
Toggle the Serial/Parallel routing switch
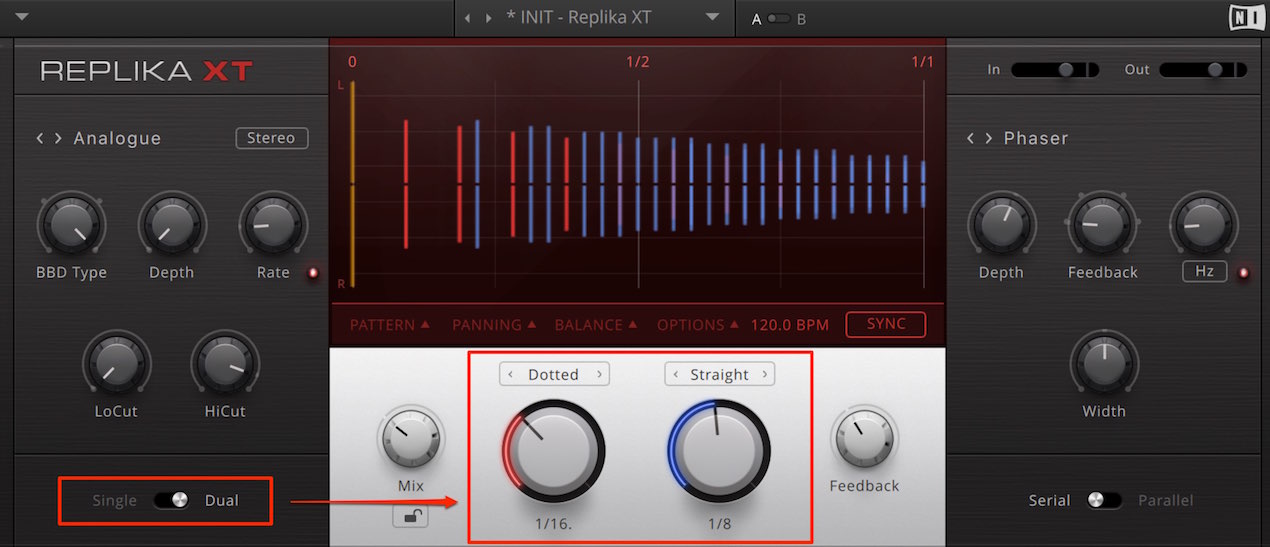(1104, 500)
